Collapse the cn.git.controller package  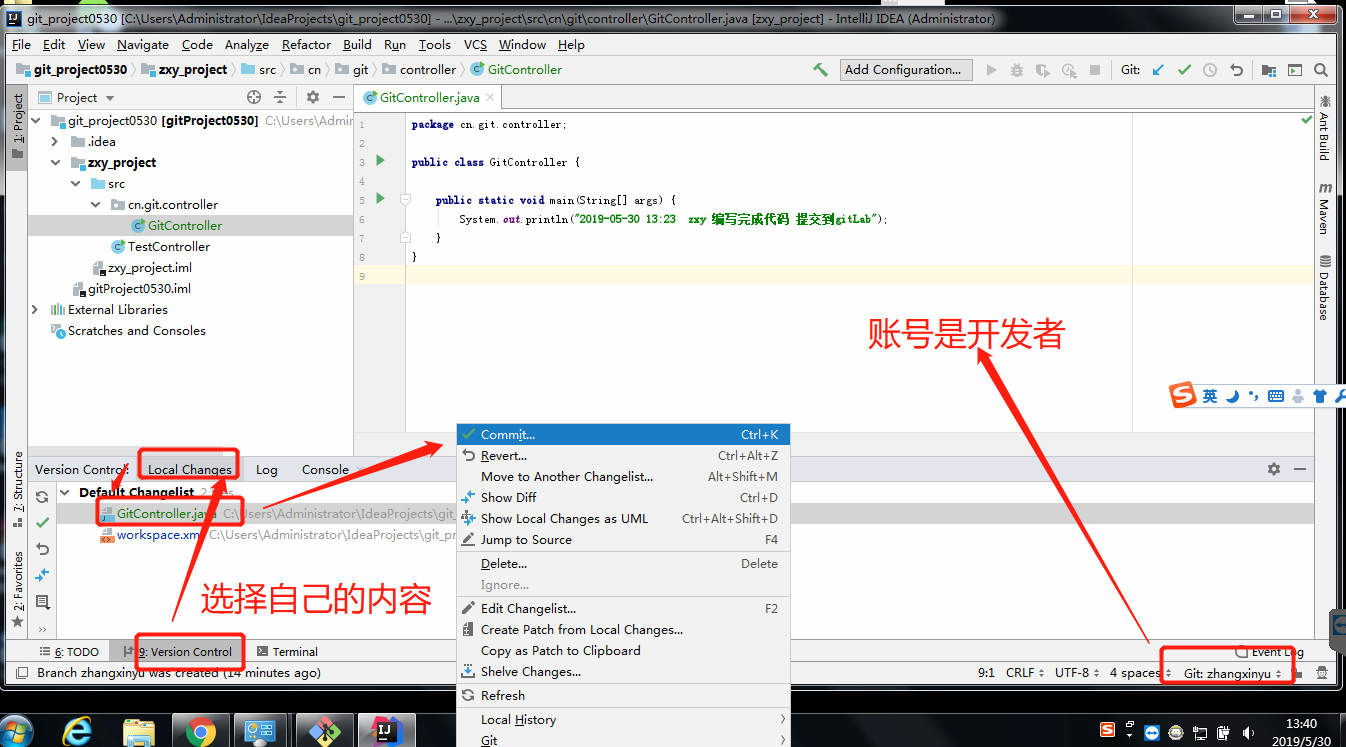[x=95, y=204]
